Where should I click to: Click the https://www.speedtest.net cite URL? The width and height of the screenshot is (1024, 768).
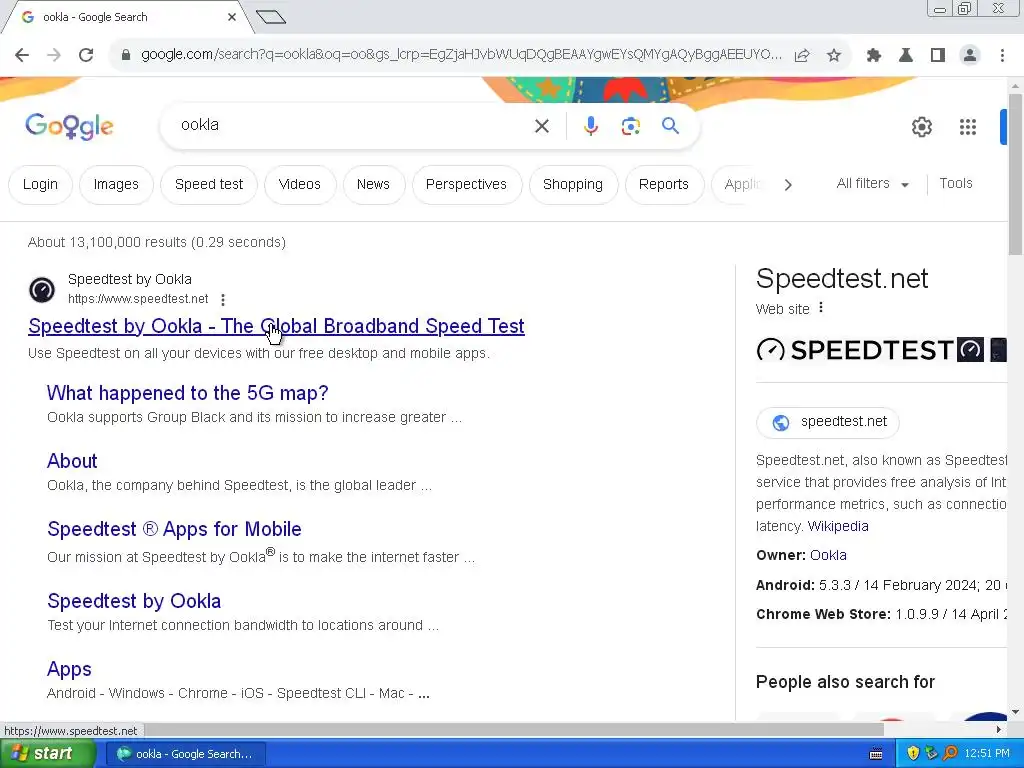pyautogui.click(x=138, y=299)
